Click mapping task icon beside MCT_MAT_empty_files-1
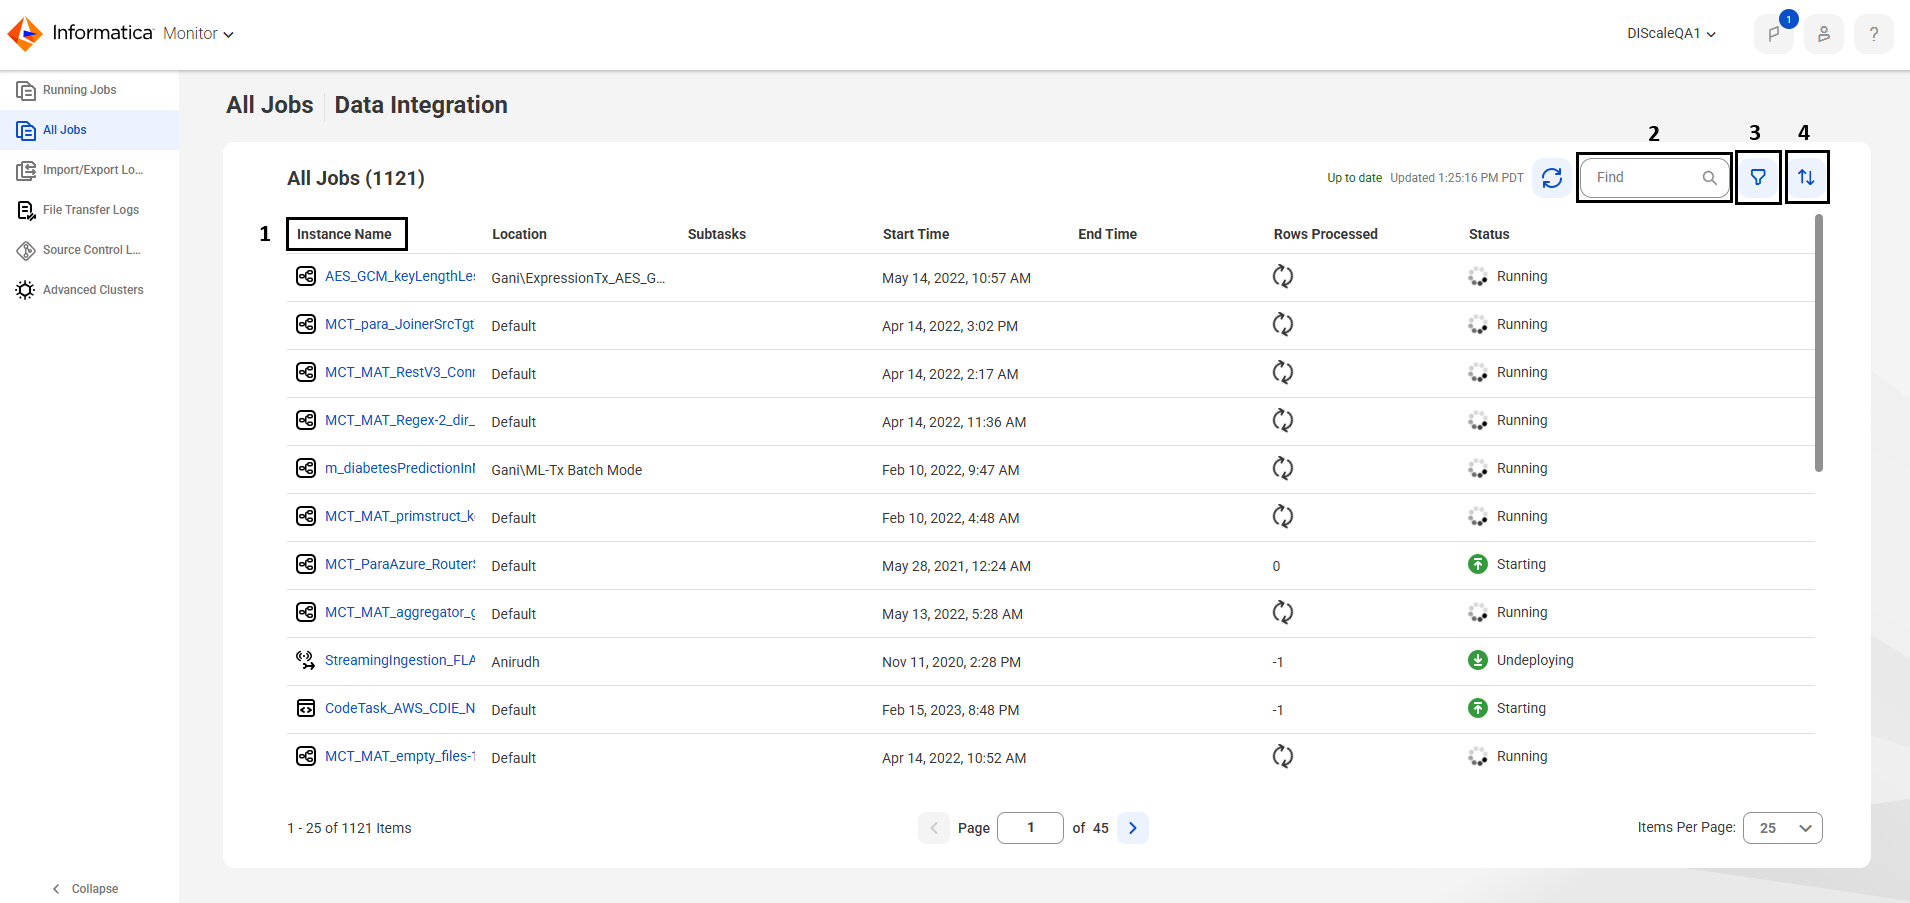 click(306, 756)
